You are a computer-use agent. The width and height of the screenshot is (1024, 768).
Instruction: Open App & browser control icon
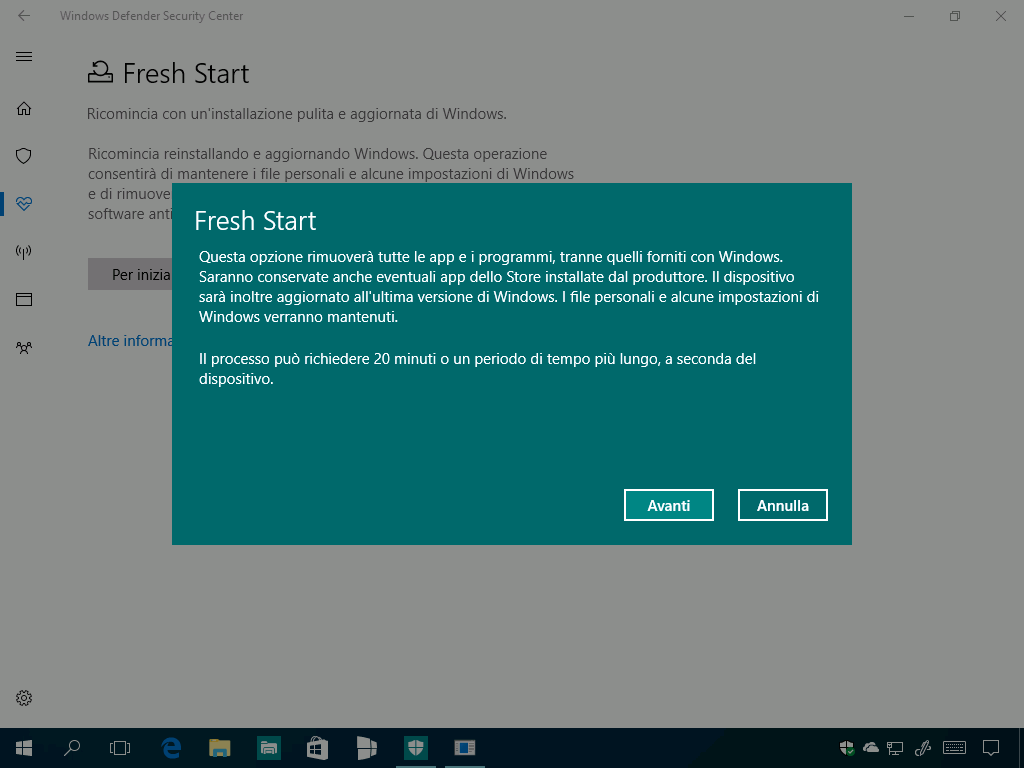pyautogui.click(x=24, y=300)
